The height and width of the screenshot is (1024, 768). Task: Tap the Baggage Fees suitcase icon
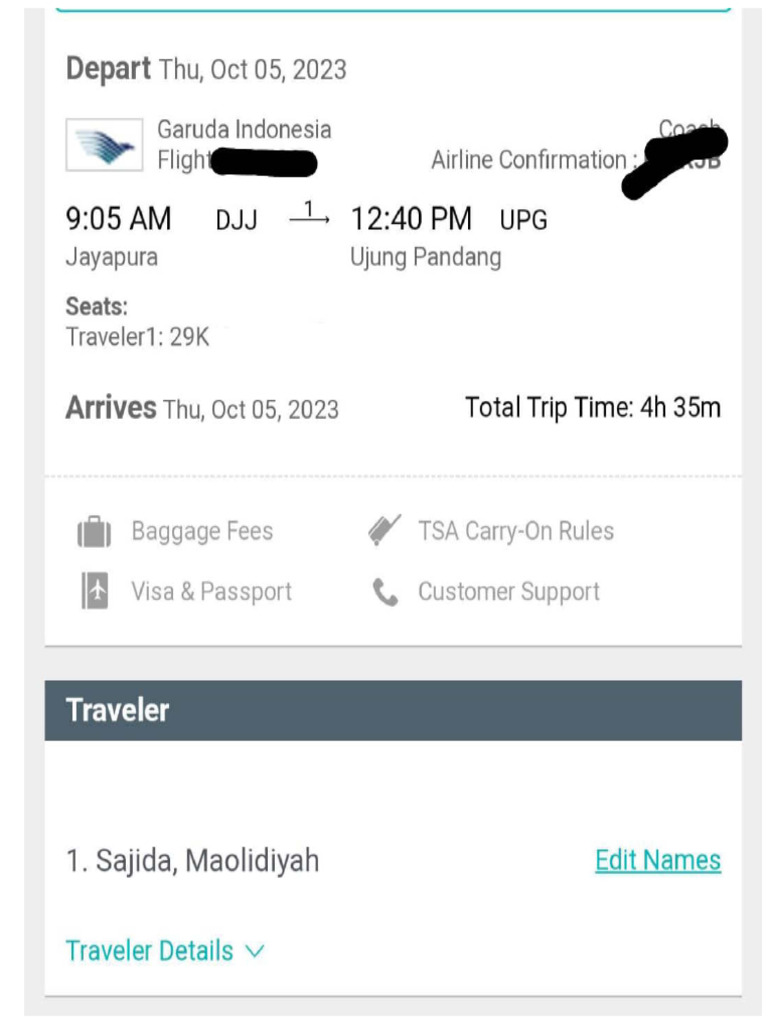94,532
